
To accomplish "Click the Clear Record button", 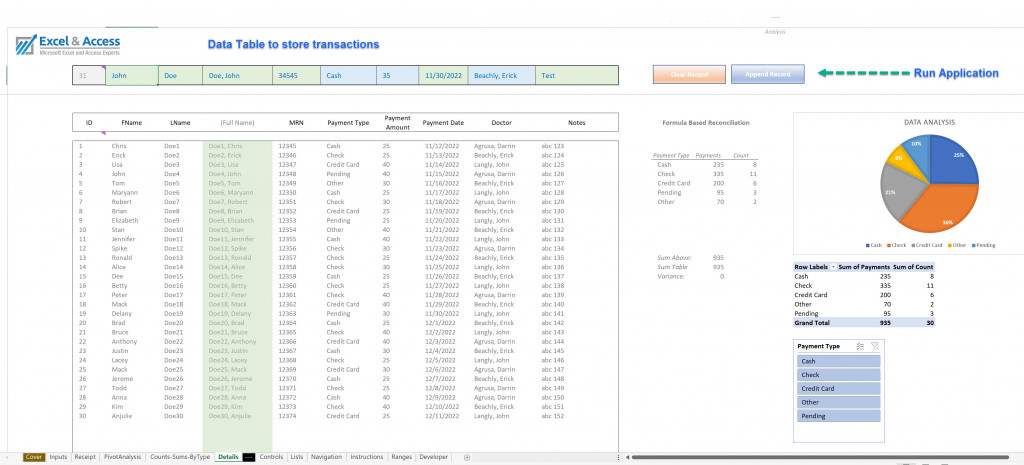I will pos(689,74).
